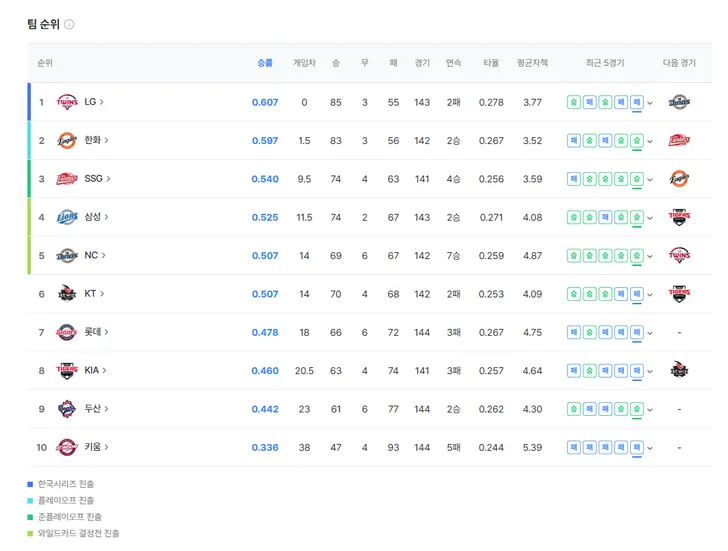Screen dimensions: 728x551
Task: Sort table by 승률 column
Action: click(265, 63)
